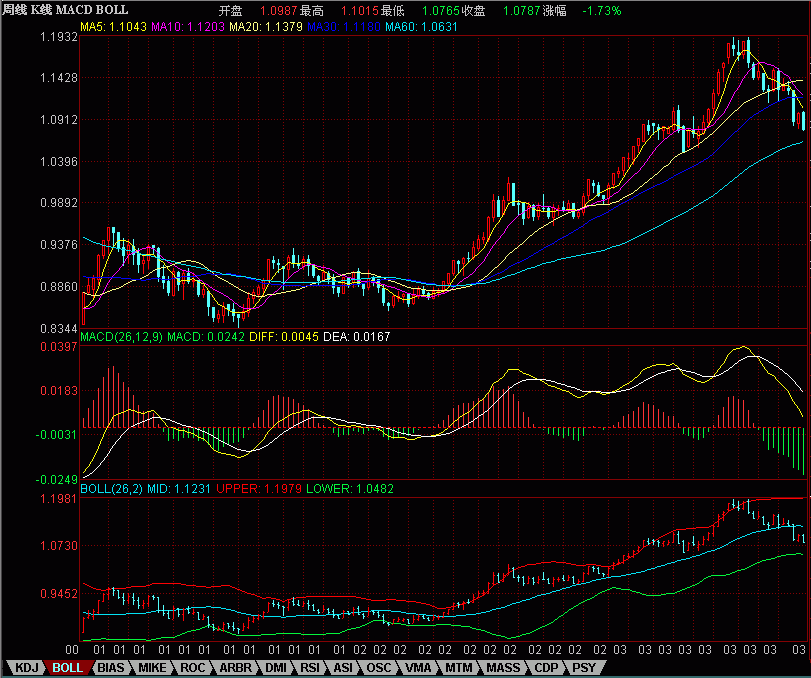Image resolution: width=811 pixels, height=678 pixels.
Task: Open the ARBR indicator tab
Action: 235,668
